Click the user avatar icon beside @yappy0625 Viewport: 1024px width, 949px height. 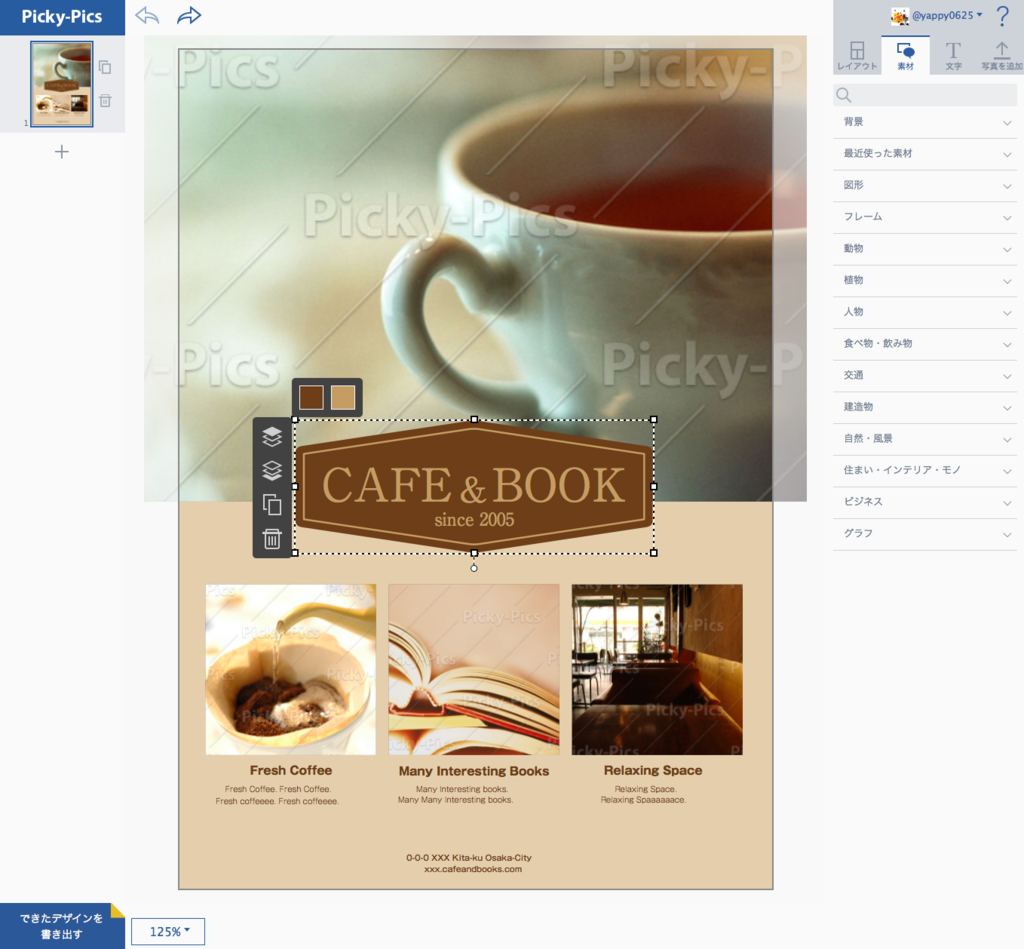click(899, 16)
